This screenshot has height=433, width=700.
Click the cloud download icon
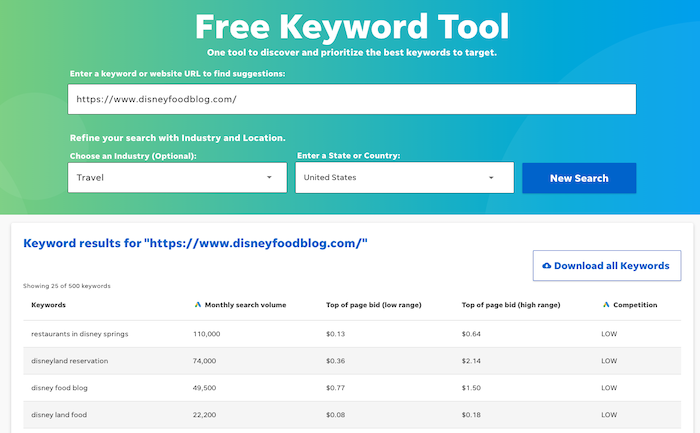(546, 266)
